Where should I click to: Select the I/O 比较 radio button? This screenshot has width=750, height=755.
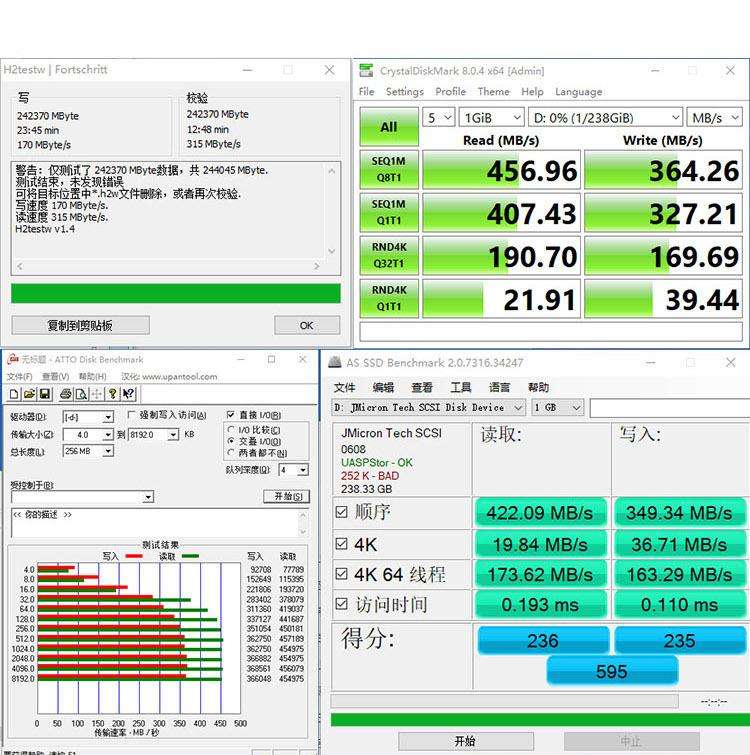tap(232, 428)
